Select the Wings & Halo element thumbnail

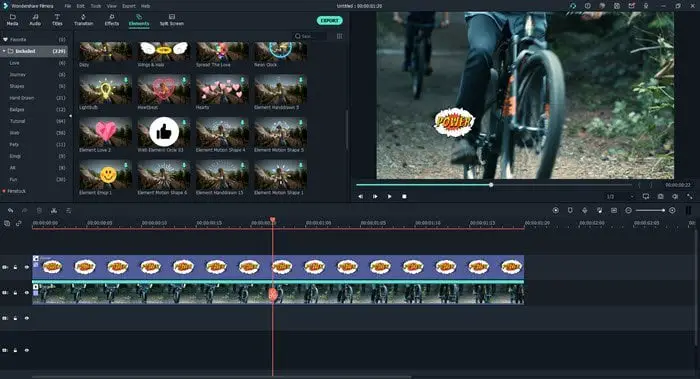point(164,51)
